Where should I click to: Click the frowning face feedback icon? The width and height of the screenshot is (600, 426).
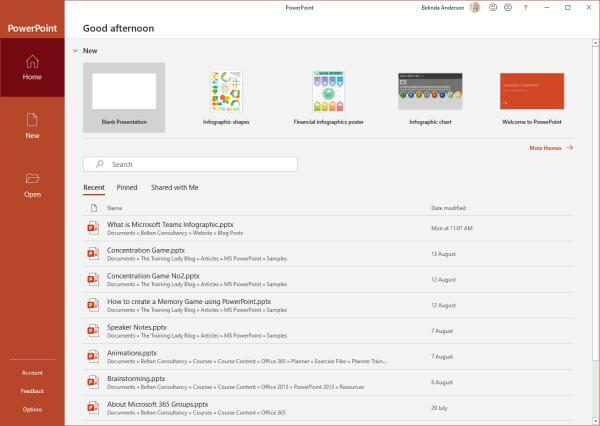[508, 7]
